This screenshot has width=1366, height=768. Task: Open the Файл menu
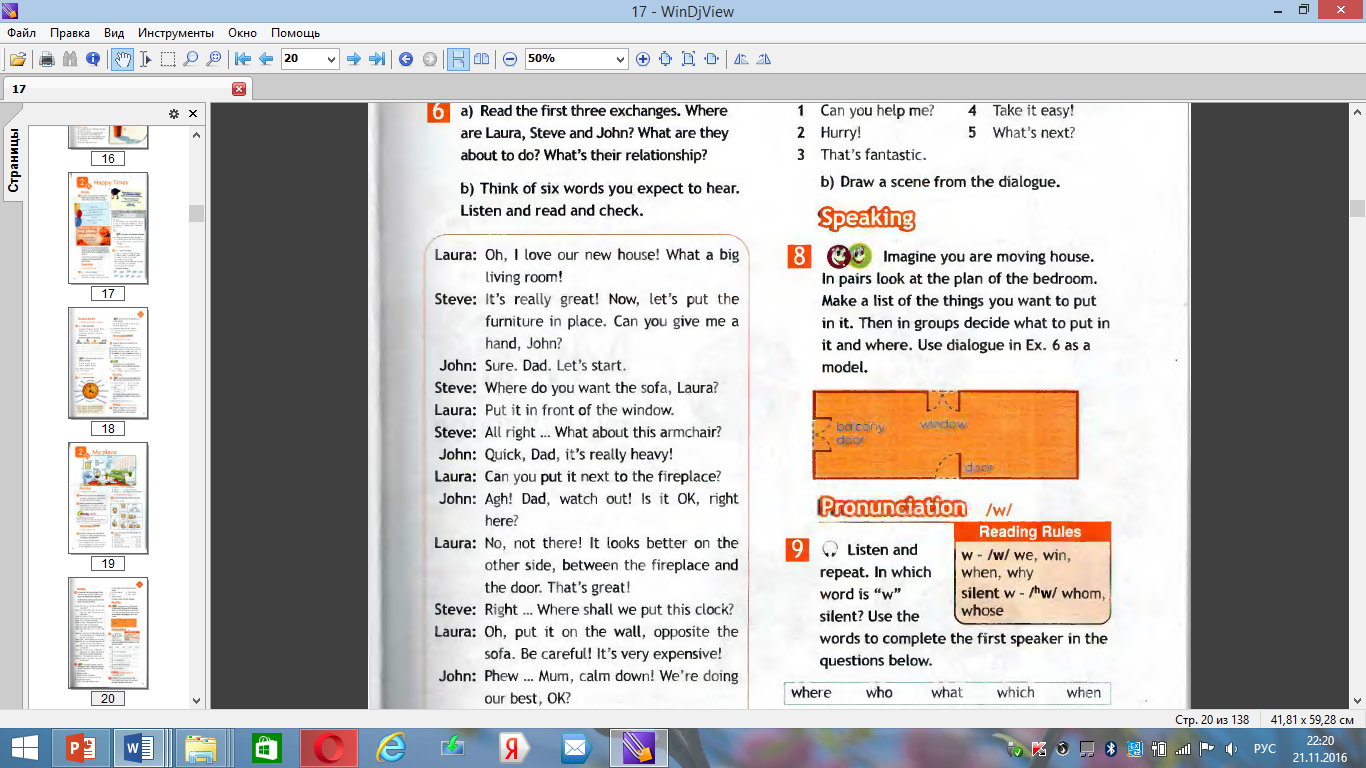[x=22, y=33]
